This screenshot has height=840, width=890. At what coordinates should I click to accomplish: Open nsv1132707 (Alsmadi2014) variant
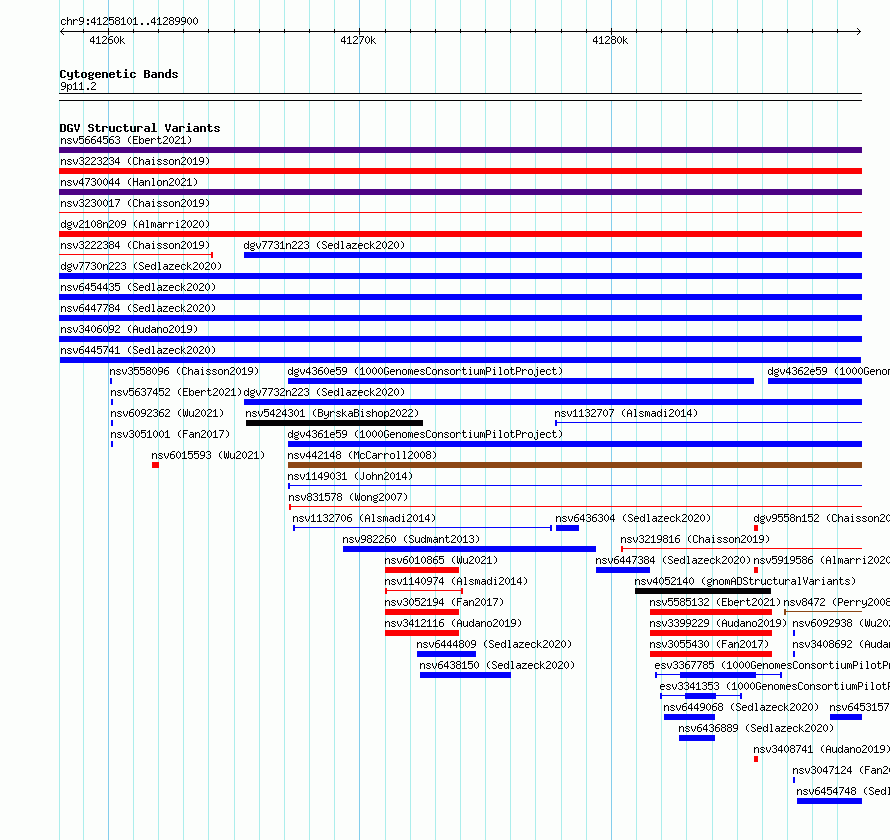tap(626, 413)
